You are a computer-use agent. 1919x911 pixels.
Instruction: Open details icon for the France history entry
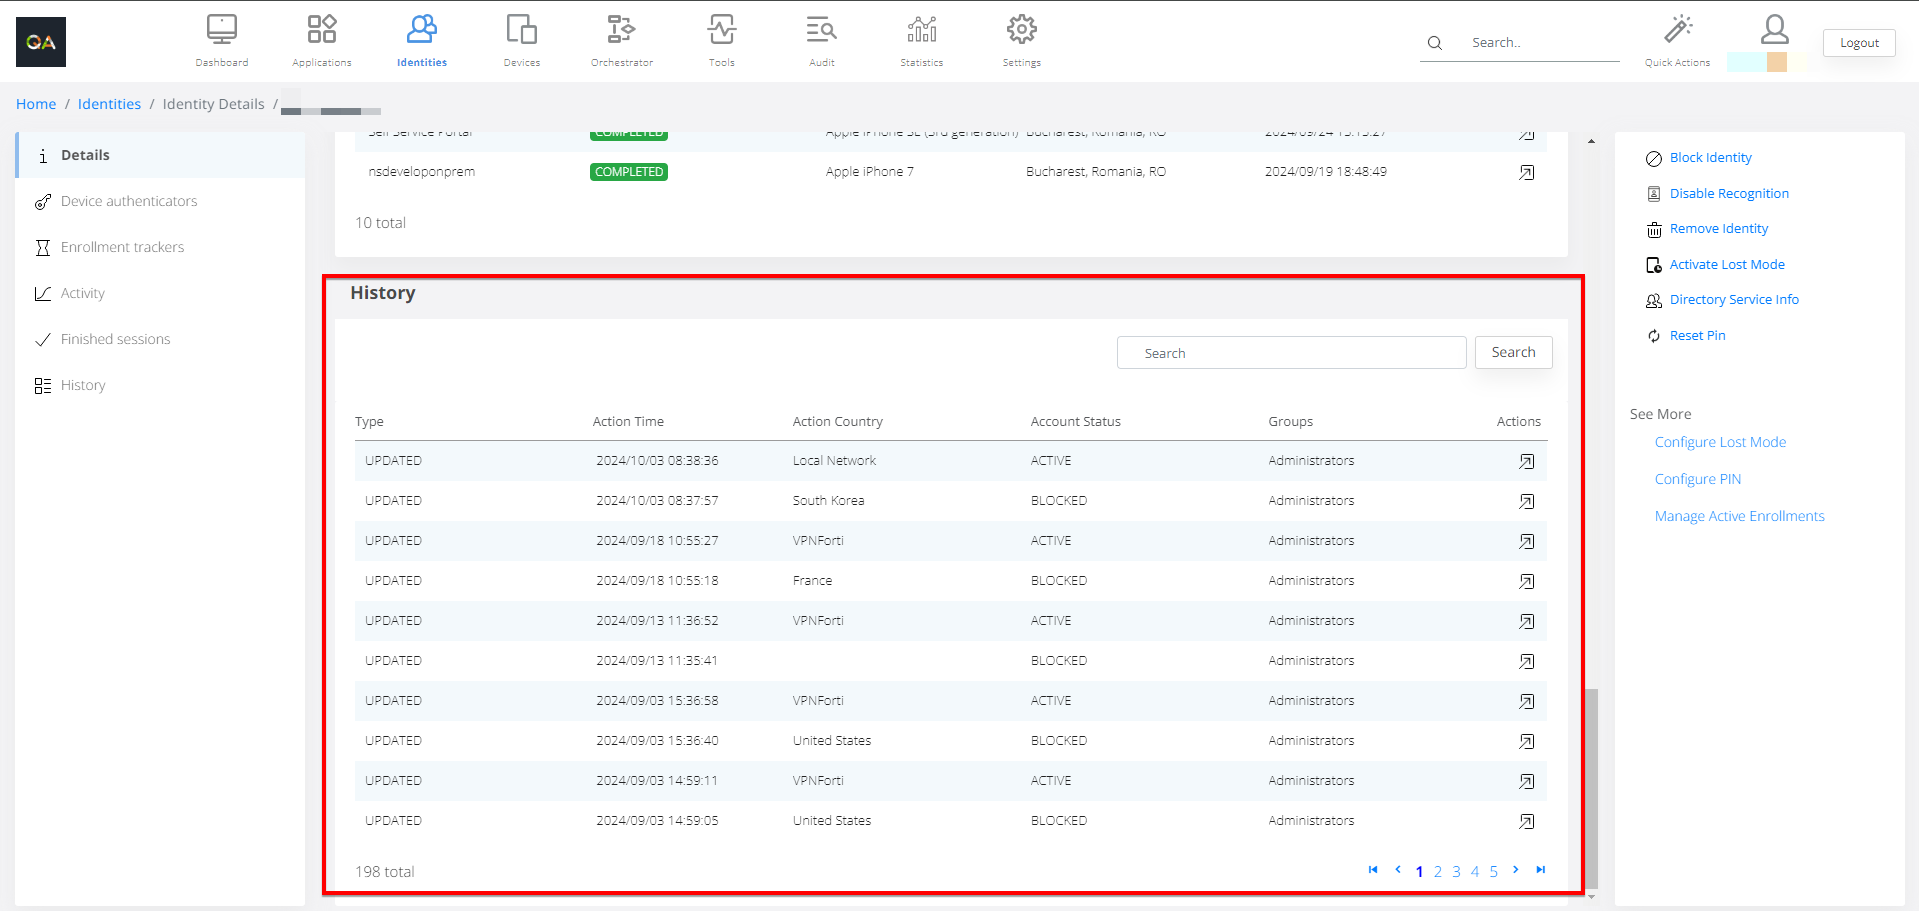[x=1526, y=581]
